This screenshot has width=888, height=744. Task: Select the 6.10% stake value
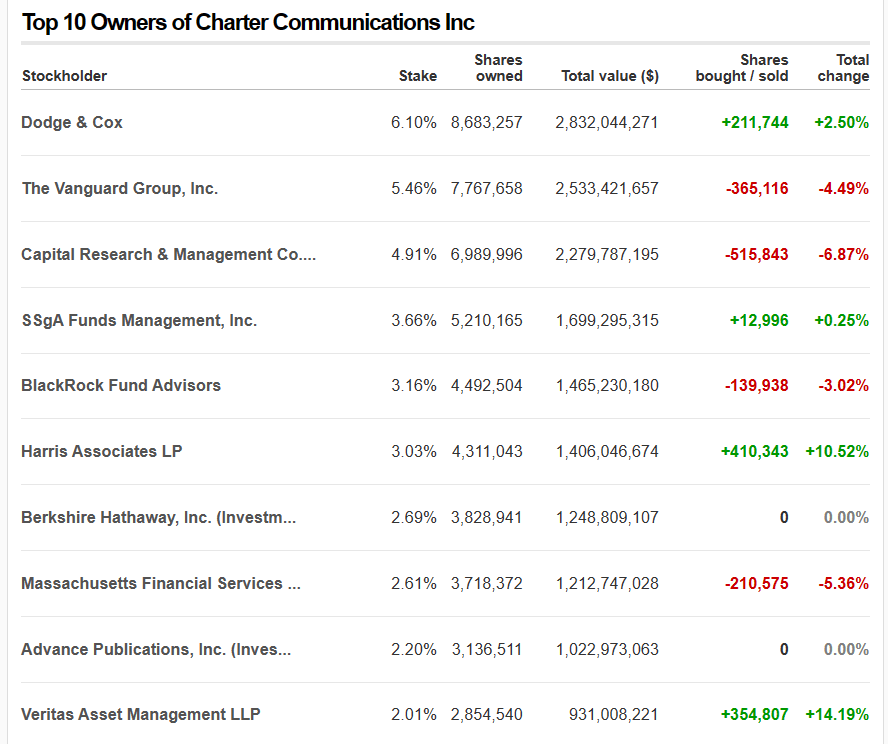[x=414, y=122]
